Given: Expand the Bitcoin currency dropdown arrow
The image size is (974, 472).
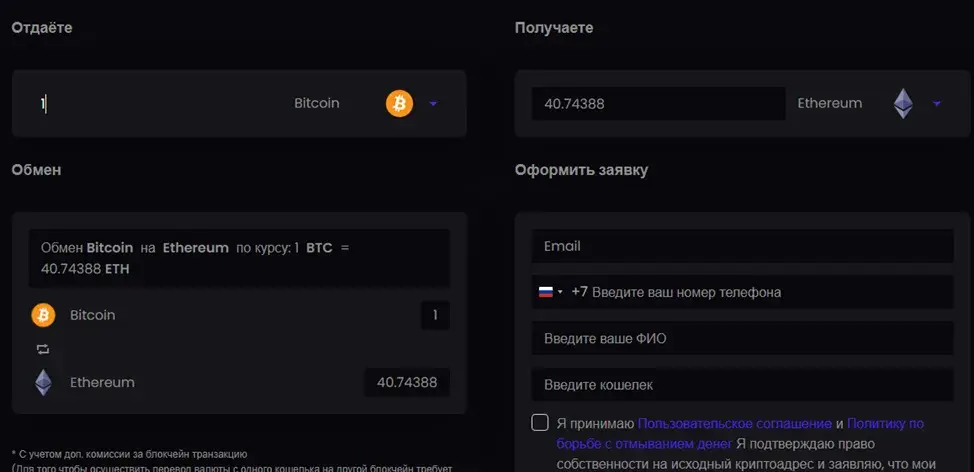Looking at the screenshot, I should [x=434, y=104].
